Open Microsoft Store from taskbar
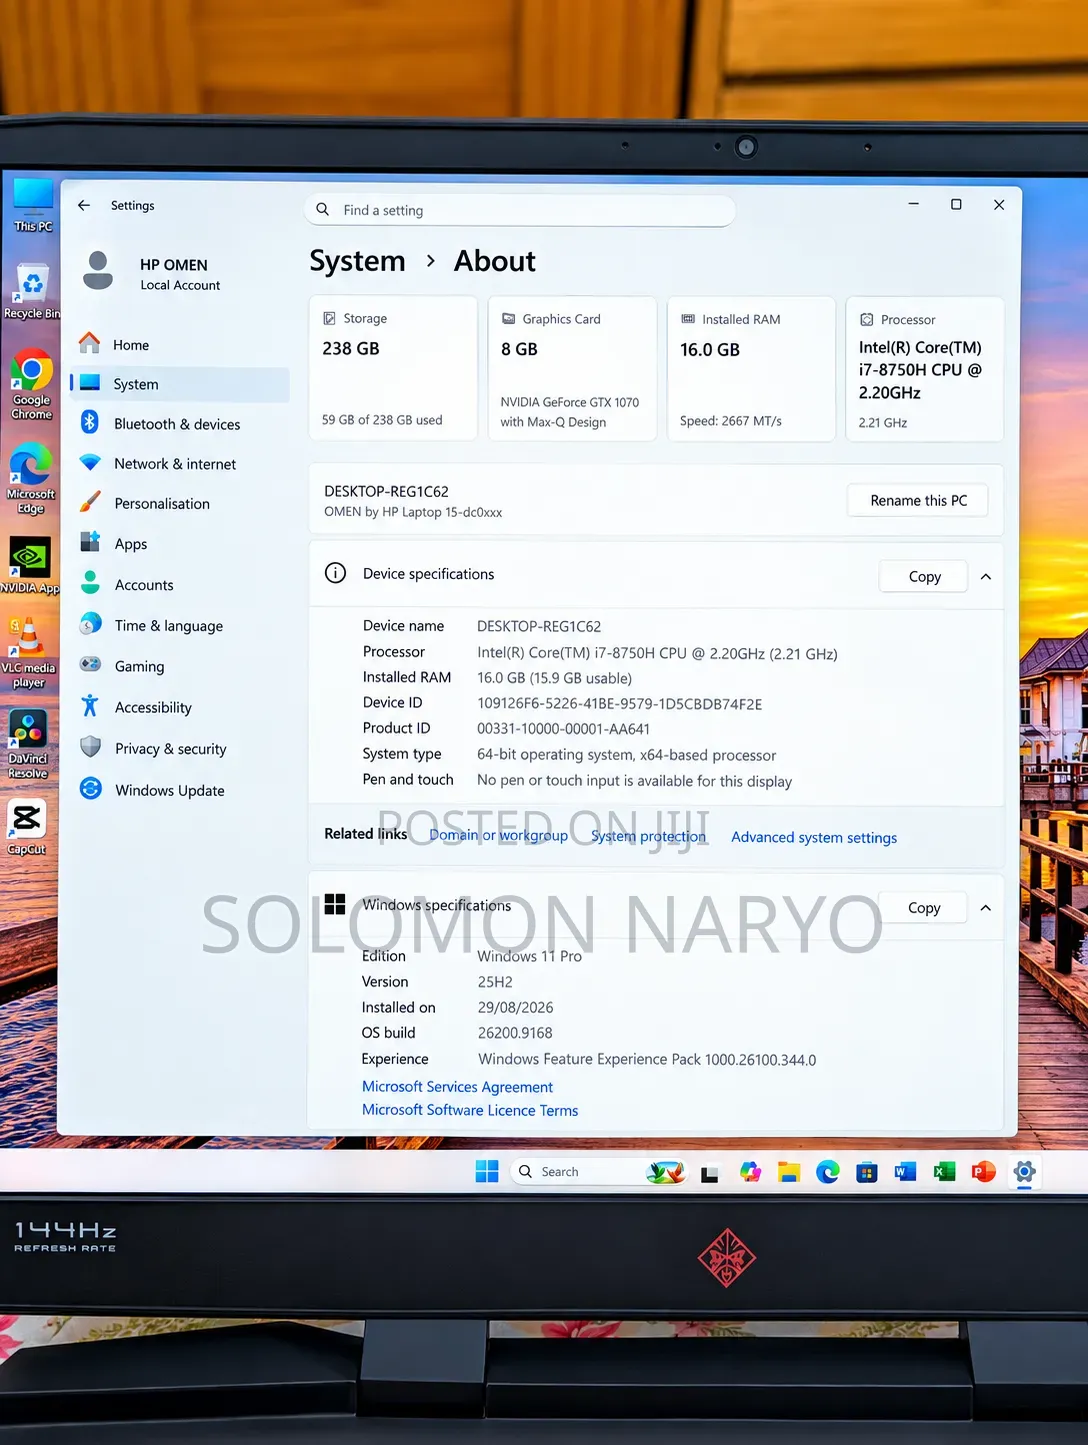The width and height of the screenshot is (1088, 1445). click(867, 1172)
